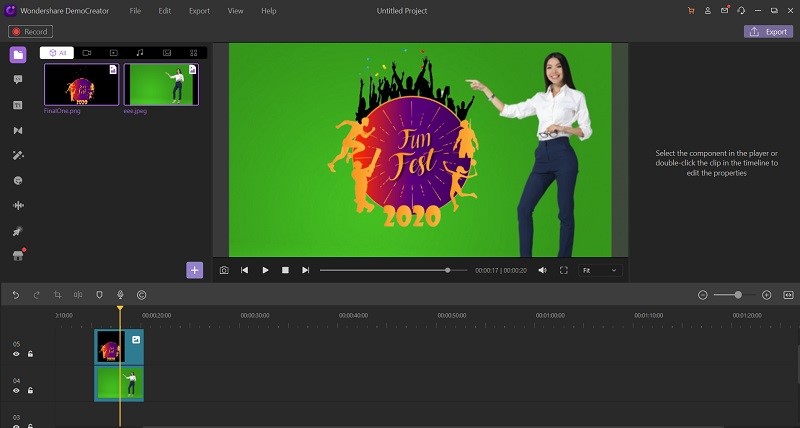Viewport: 800px width, 428px height.
Task: Open the Transitions sidebar panel
Action: 18,131
